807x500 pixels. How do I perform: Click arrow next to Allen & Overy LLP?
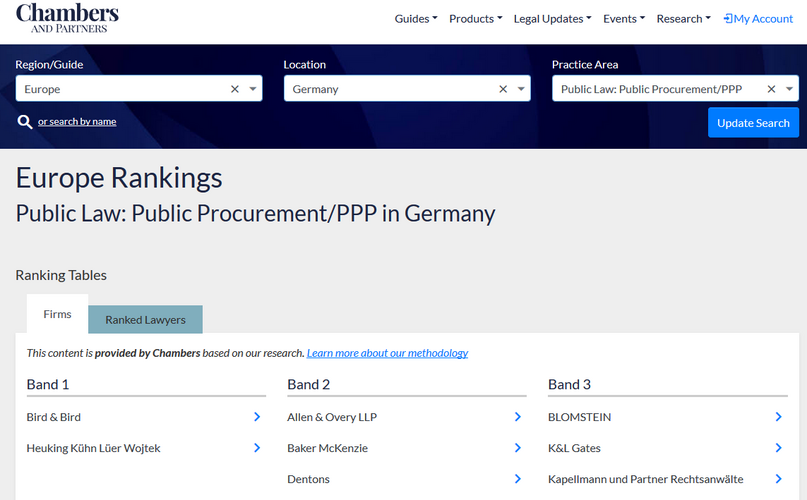[518, 417]
